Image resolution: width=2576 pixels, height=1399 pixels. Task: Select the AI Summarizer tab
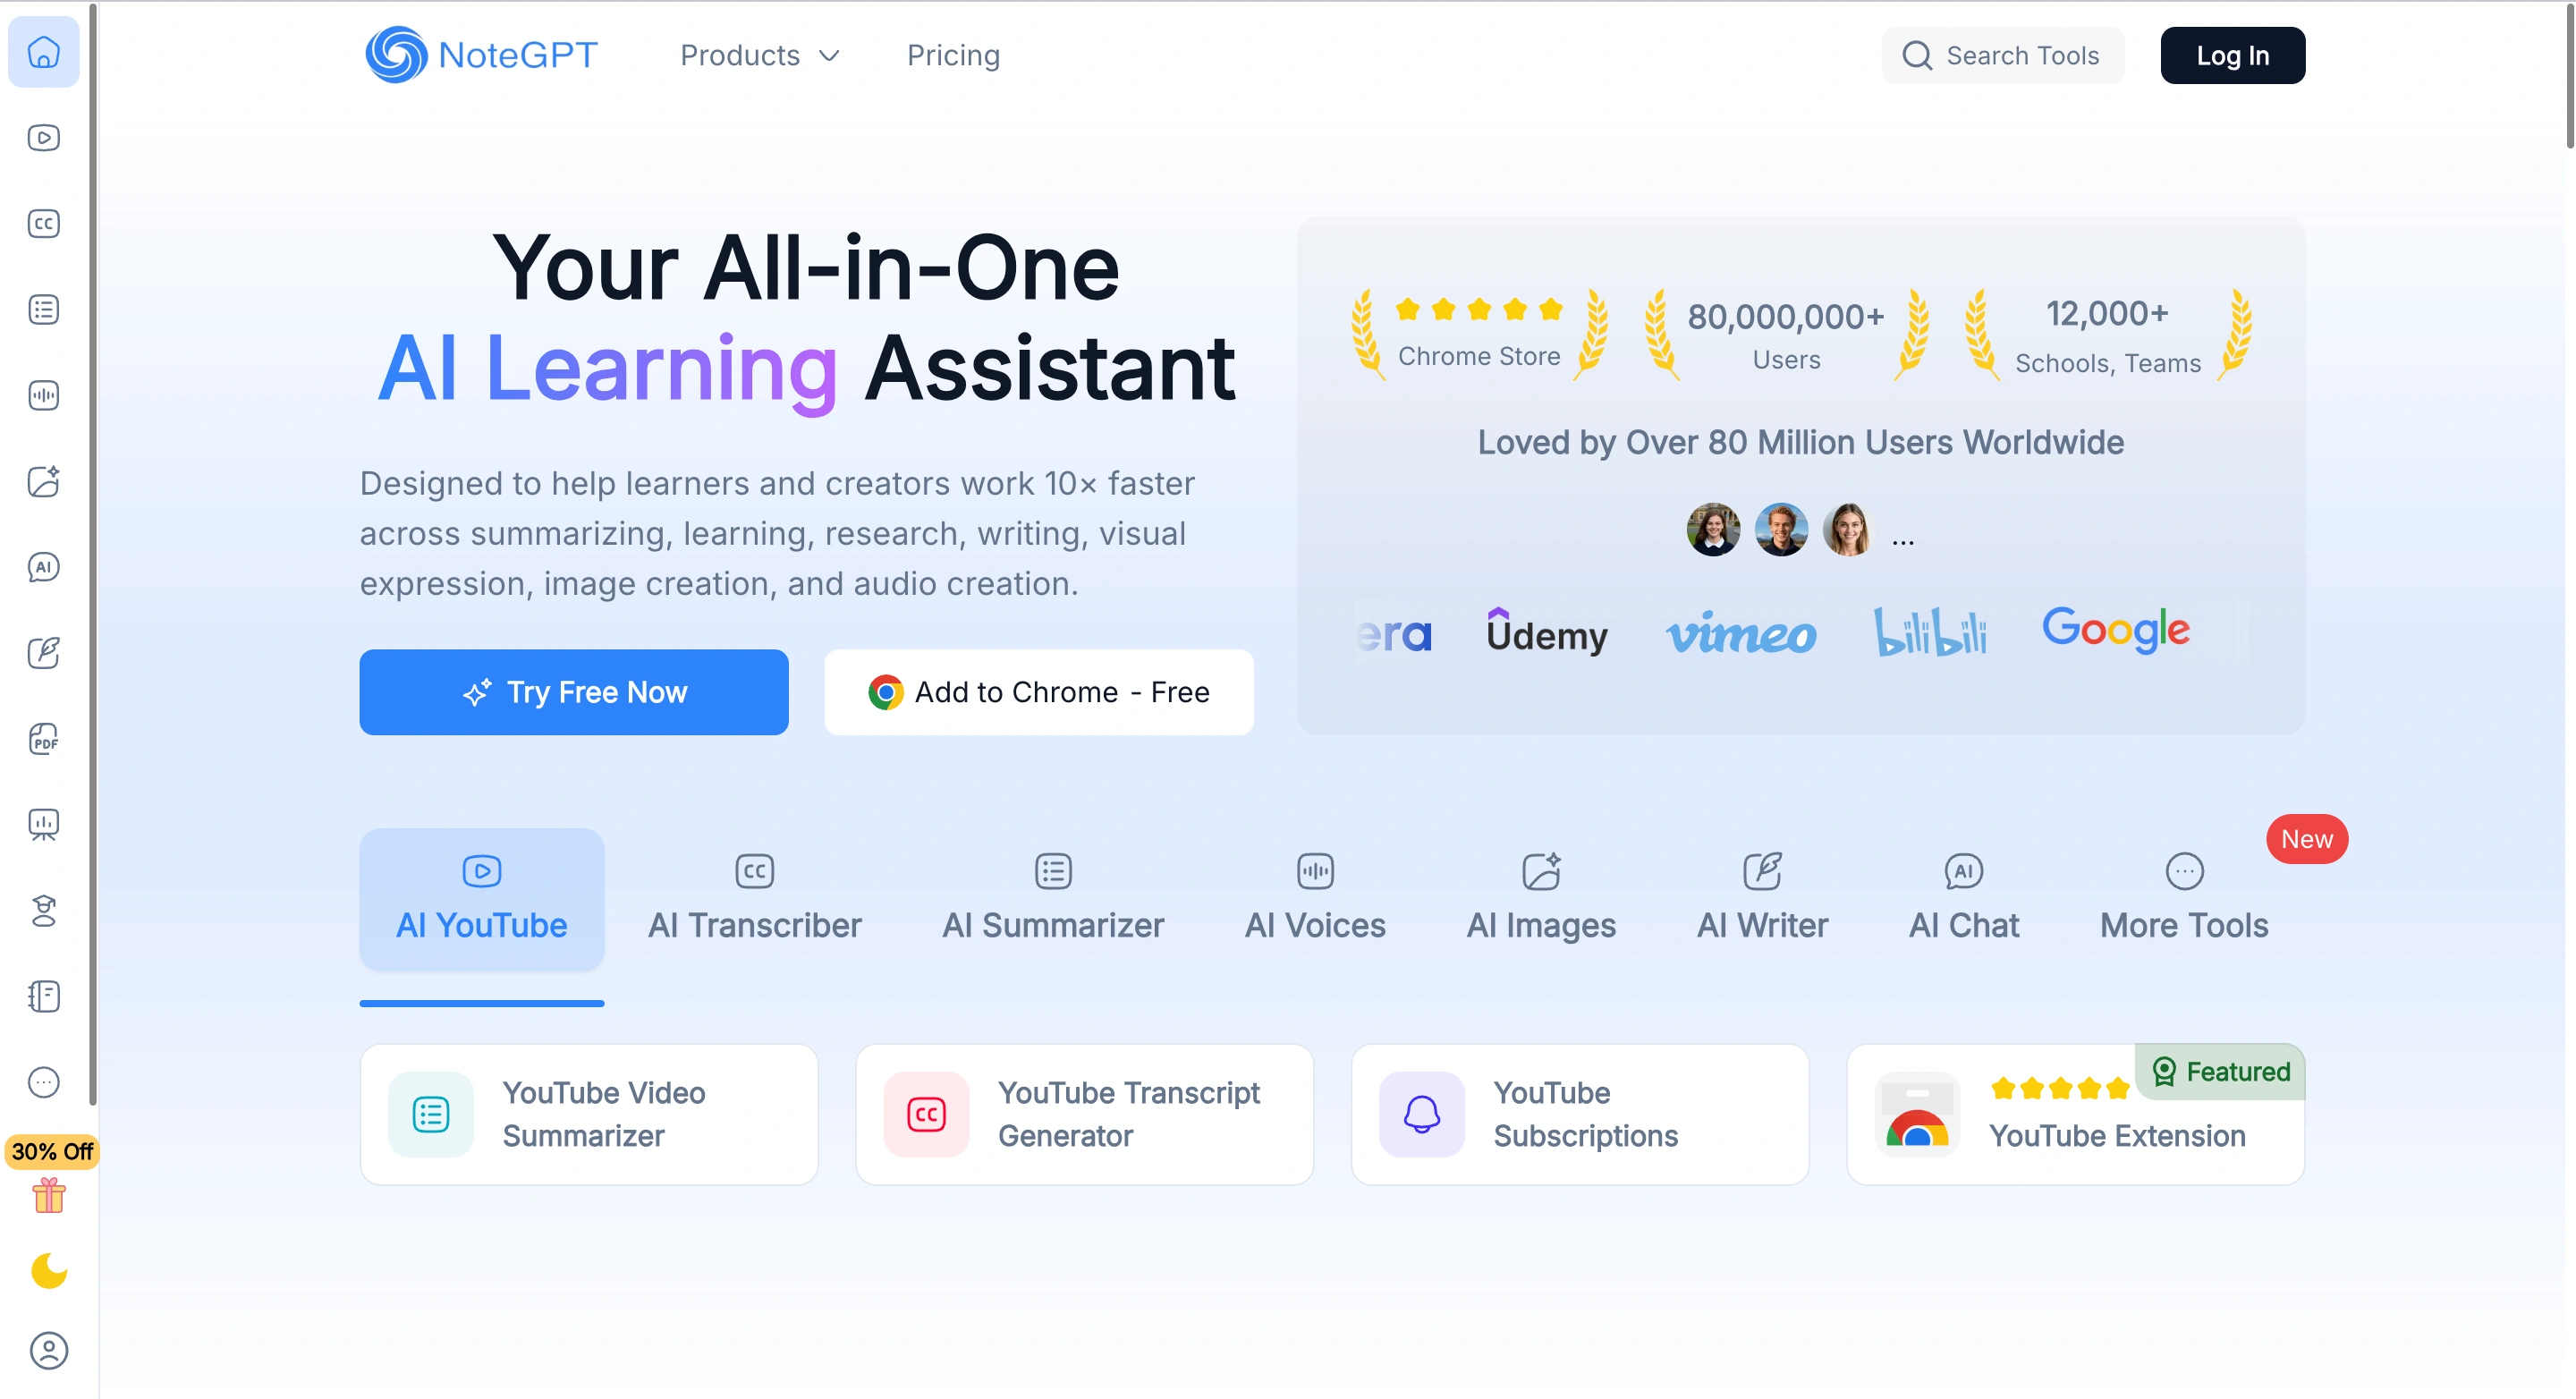pyautogui.click(x=1052, y=897)
